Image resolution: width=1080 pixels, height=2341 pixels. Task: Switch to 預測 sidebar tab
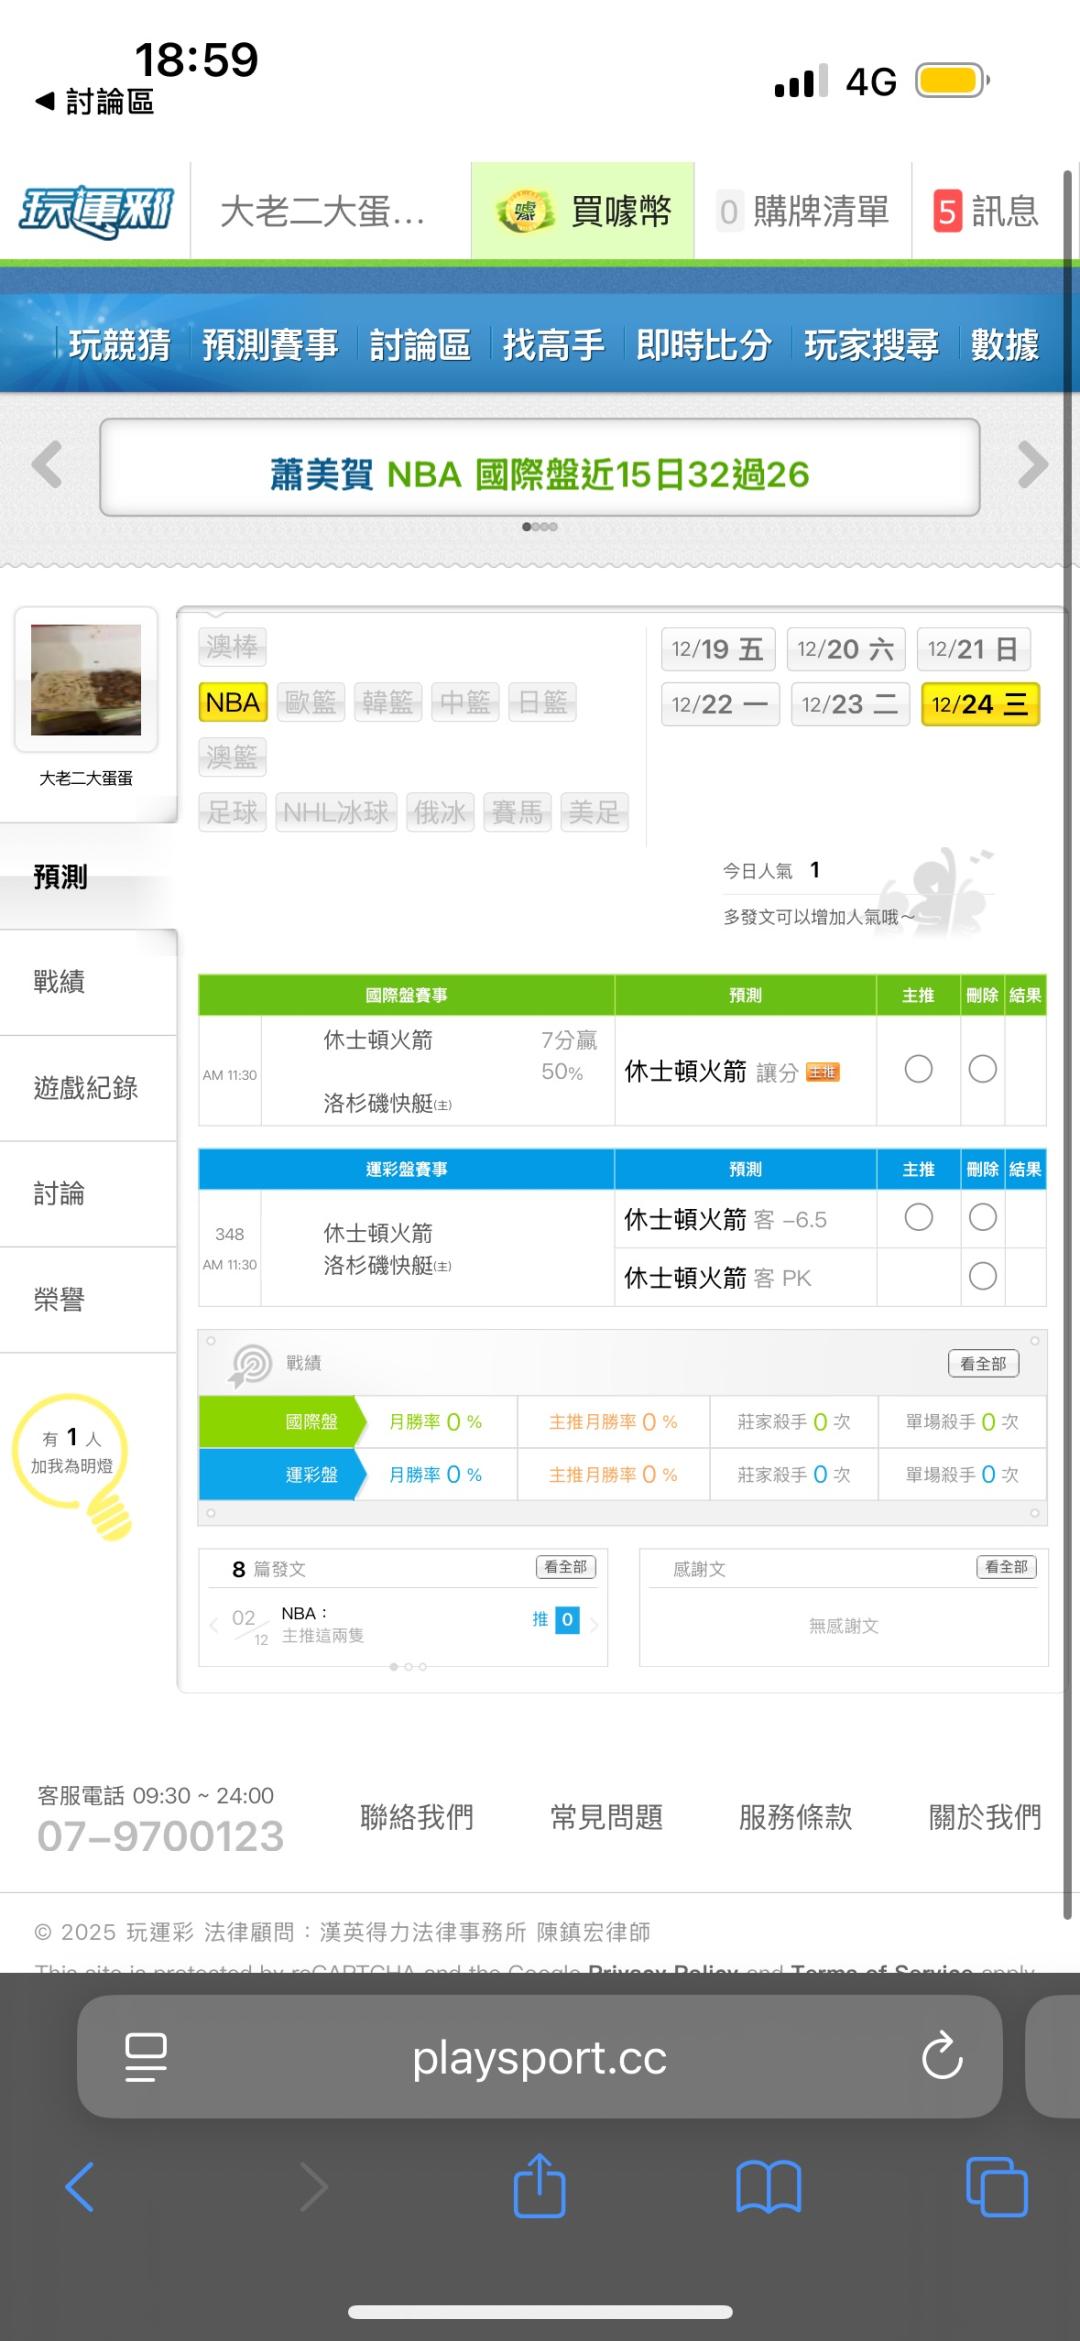pos(88,876)
